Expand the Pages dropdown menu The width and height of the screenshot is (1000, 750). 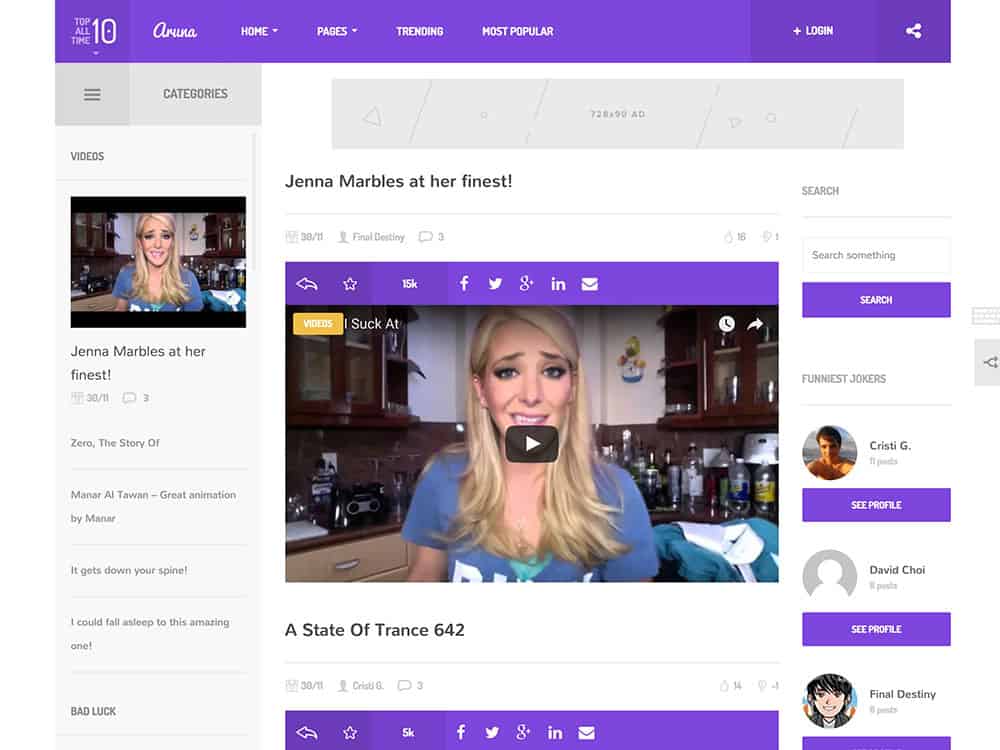pyautogui.click(x=337, y=31)
